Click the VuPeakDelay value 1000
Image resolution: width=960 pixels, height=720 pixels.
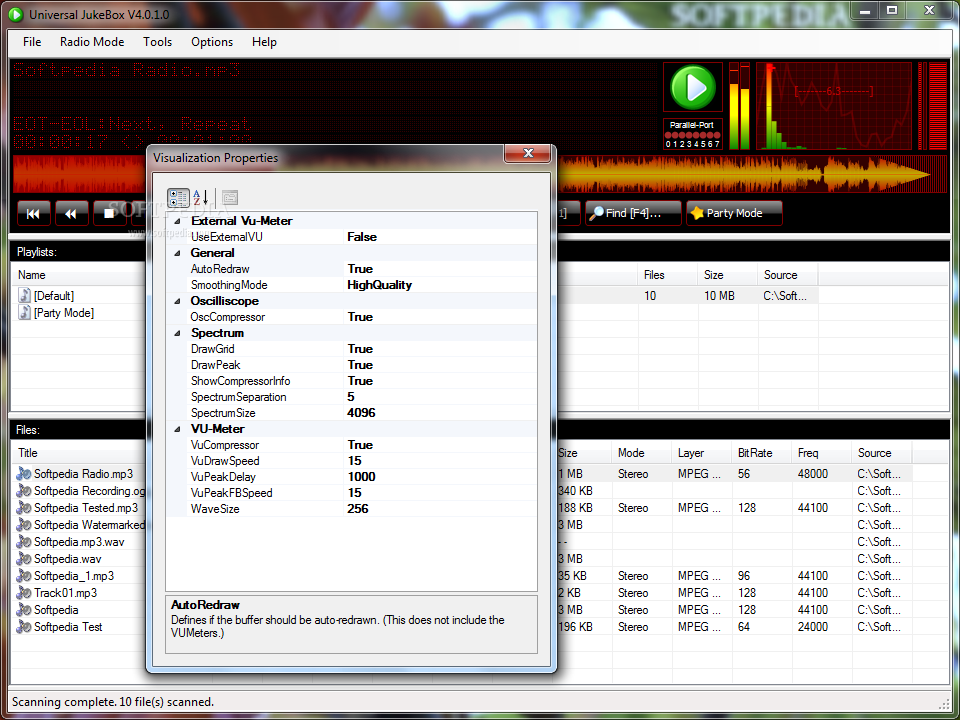(x=361, y=477)
